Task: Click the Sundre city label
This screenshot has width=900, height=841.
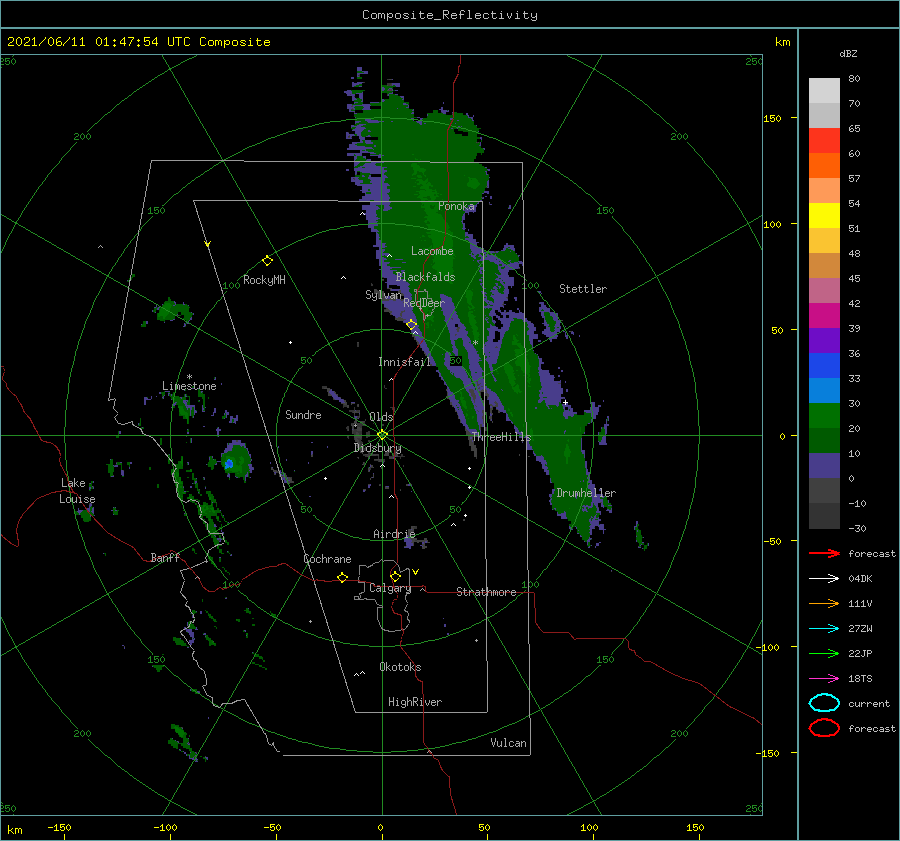Action: [303, 414]
